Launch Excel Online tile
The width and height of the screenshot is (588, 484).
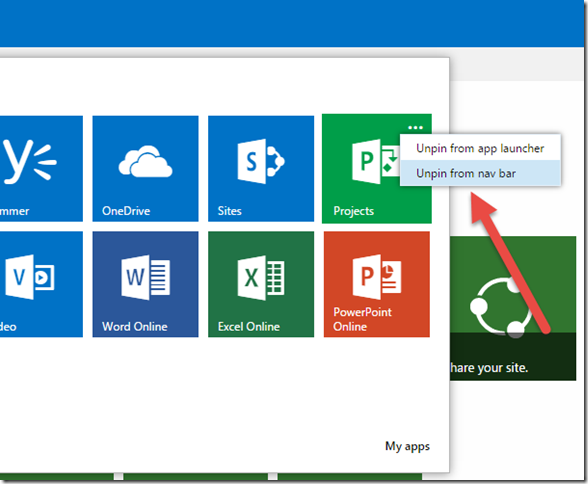(x=261, y=284)
